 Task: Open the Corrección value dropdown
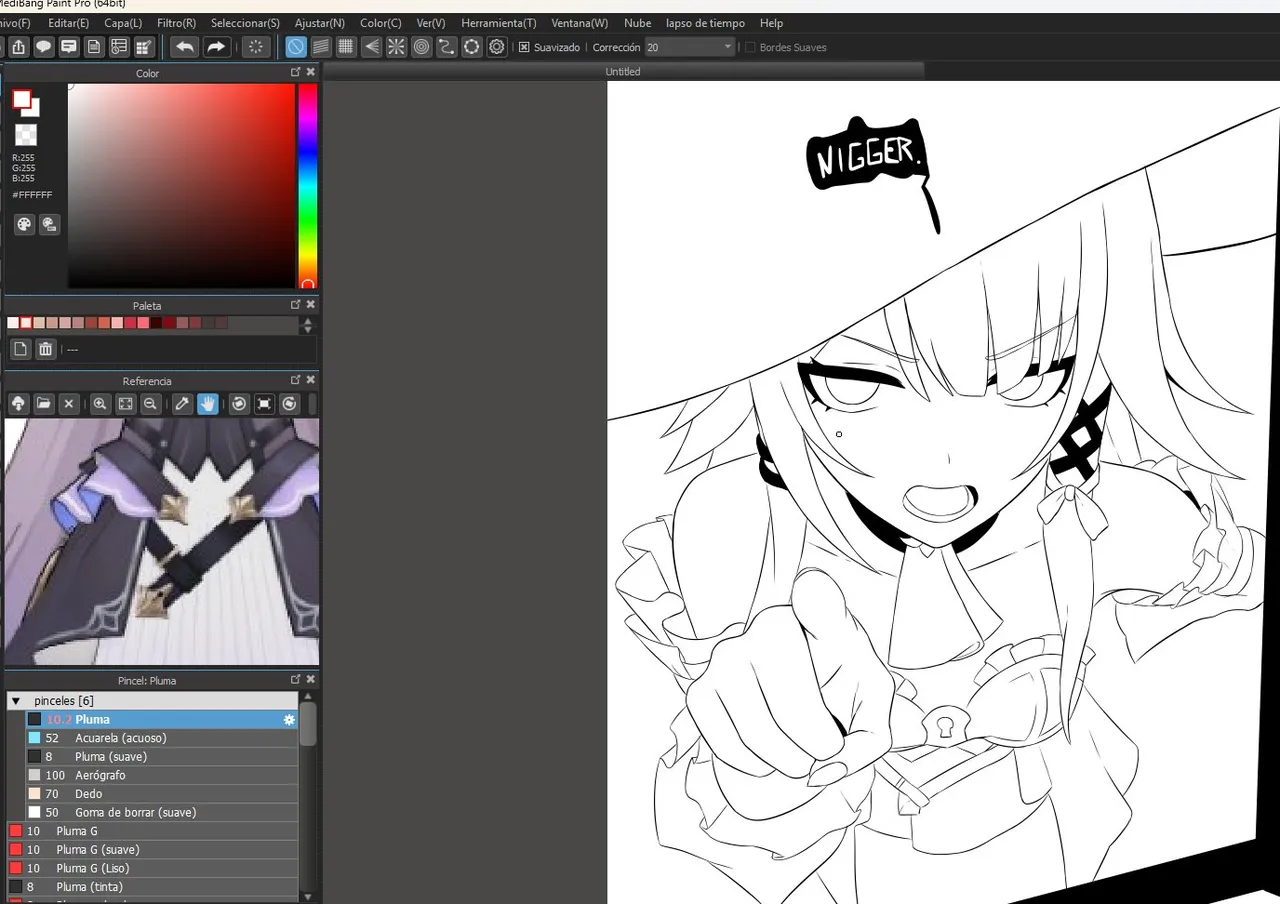coord(727,47)
